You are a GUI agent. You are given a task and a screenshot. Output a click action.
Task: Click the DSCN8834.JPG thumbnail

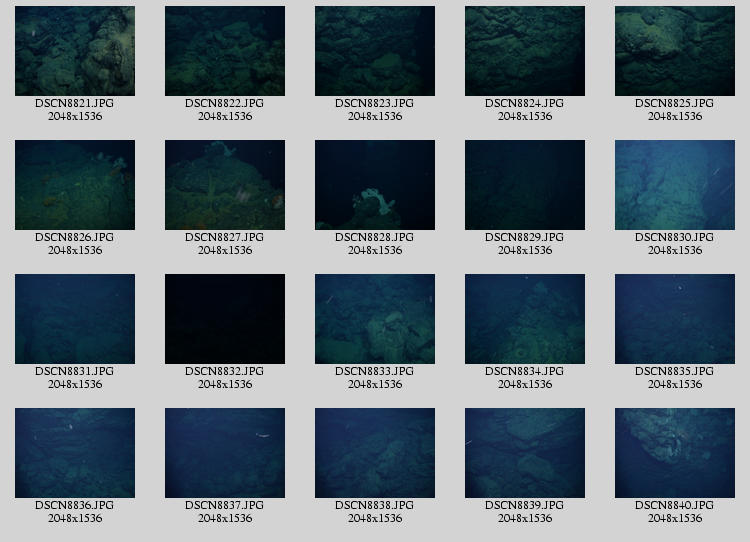click(525, 319)
